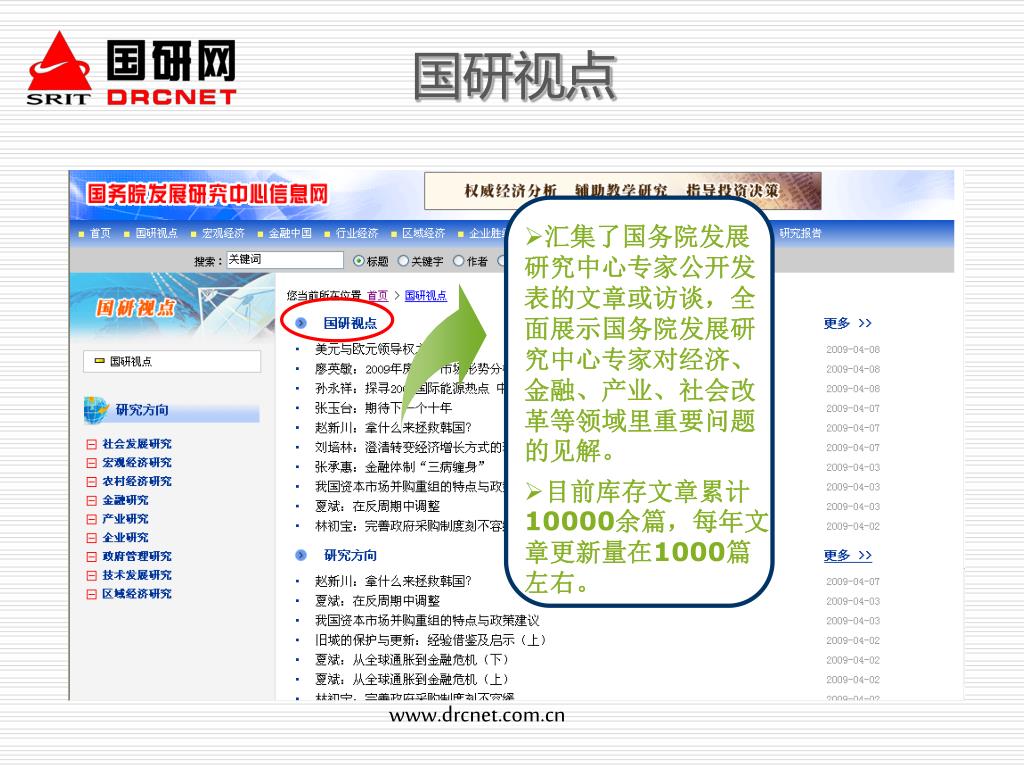Open the 首页 navigation menu item
1024x768 pixels.
tap(100, 233)
